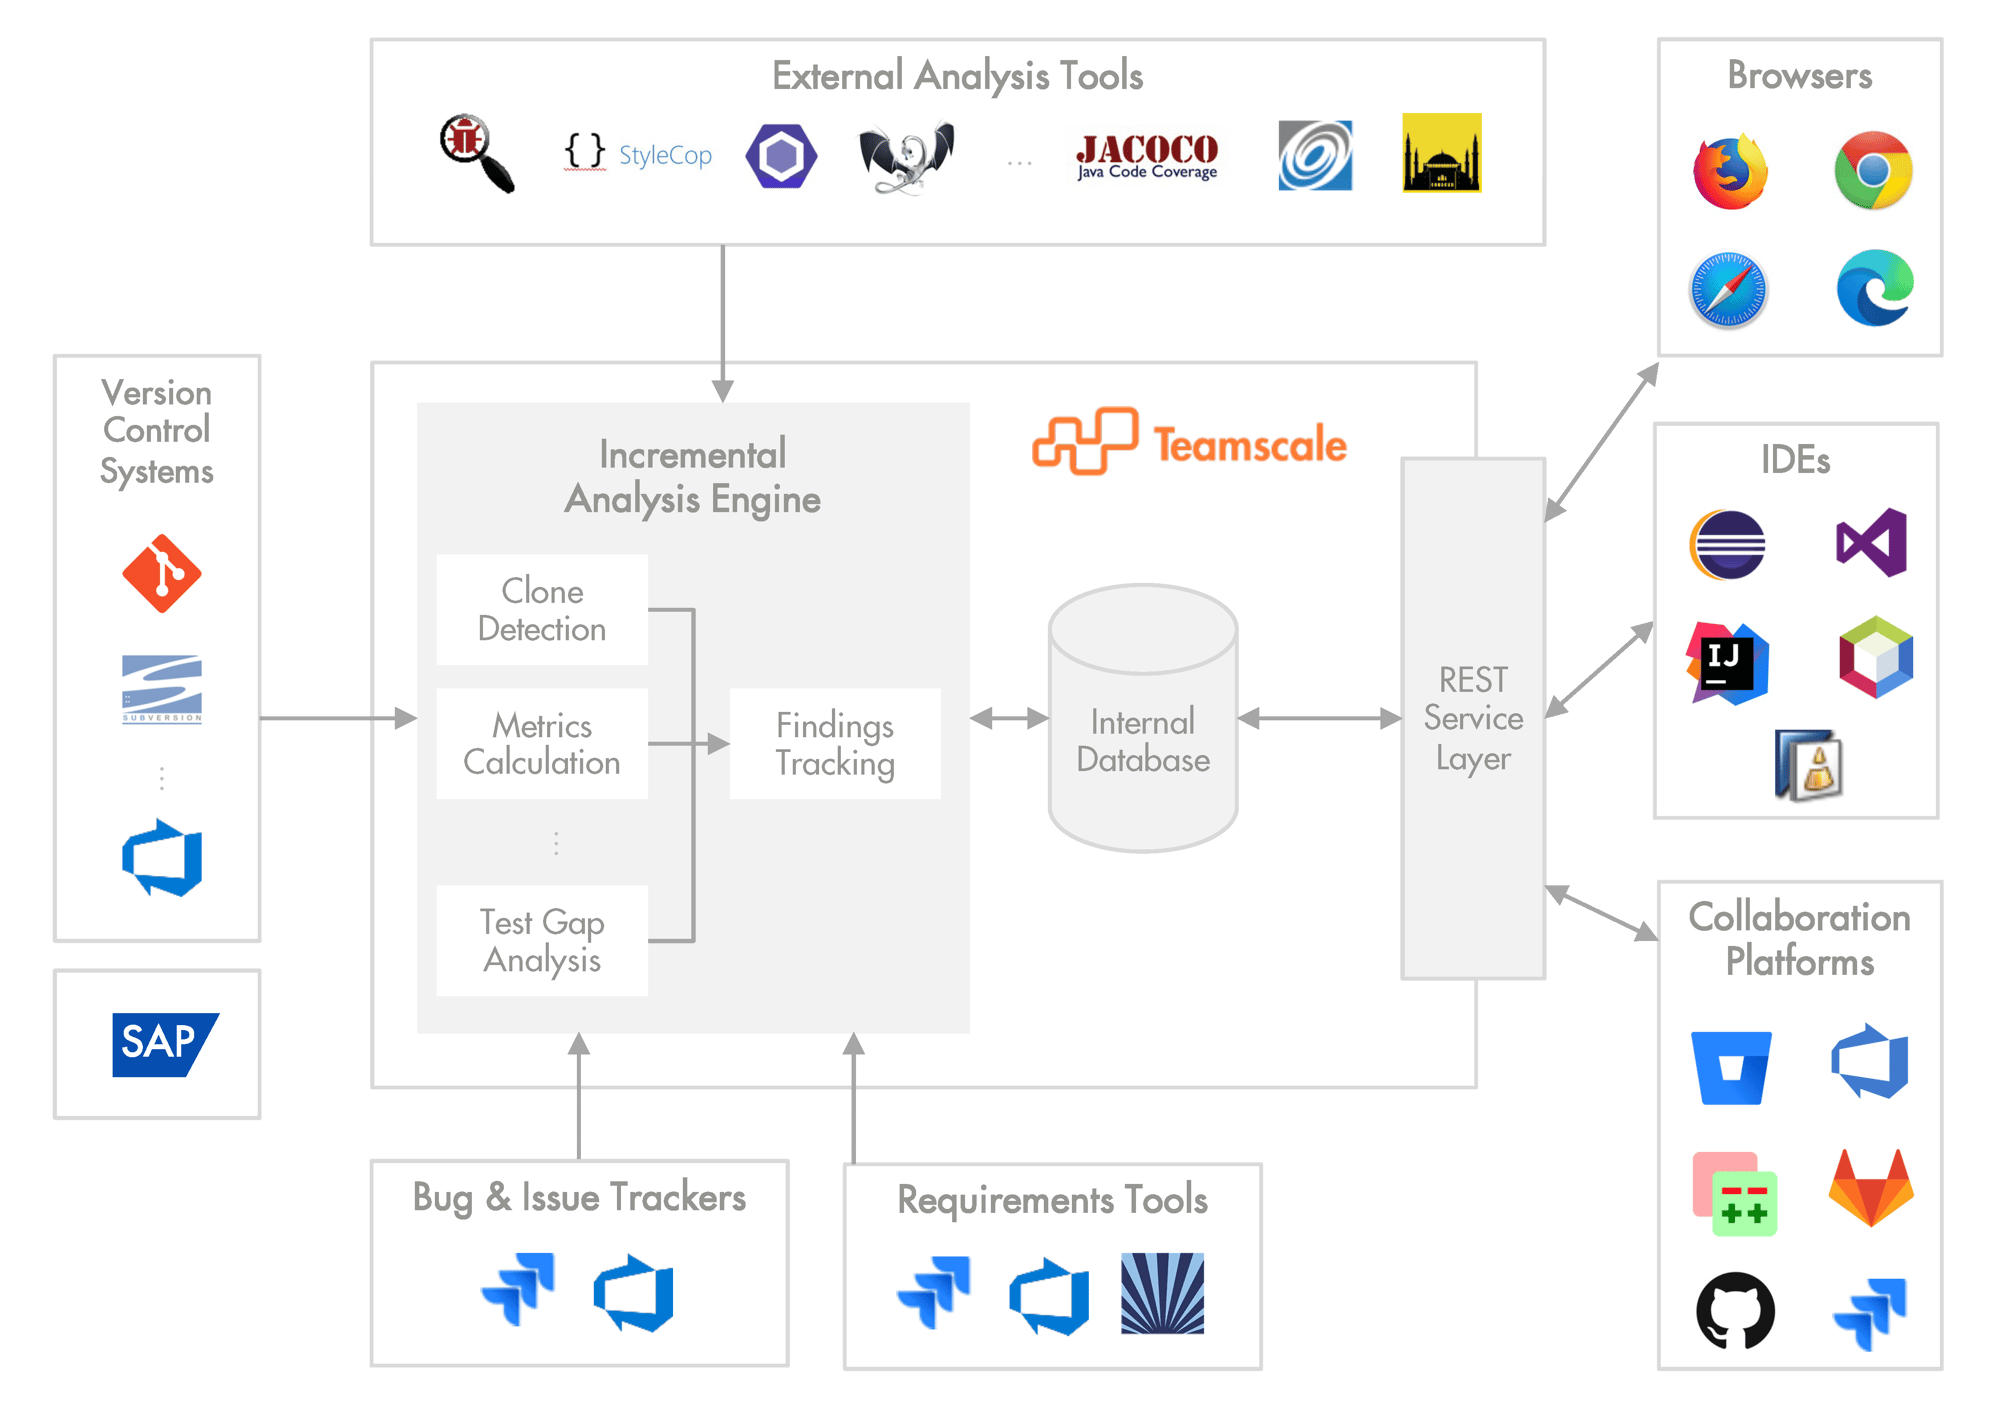The image size is (2000, 1418).
Task: Click the blue swirl coverage tool icon
Action: tap(1315, 155)
